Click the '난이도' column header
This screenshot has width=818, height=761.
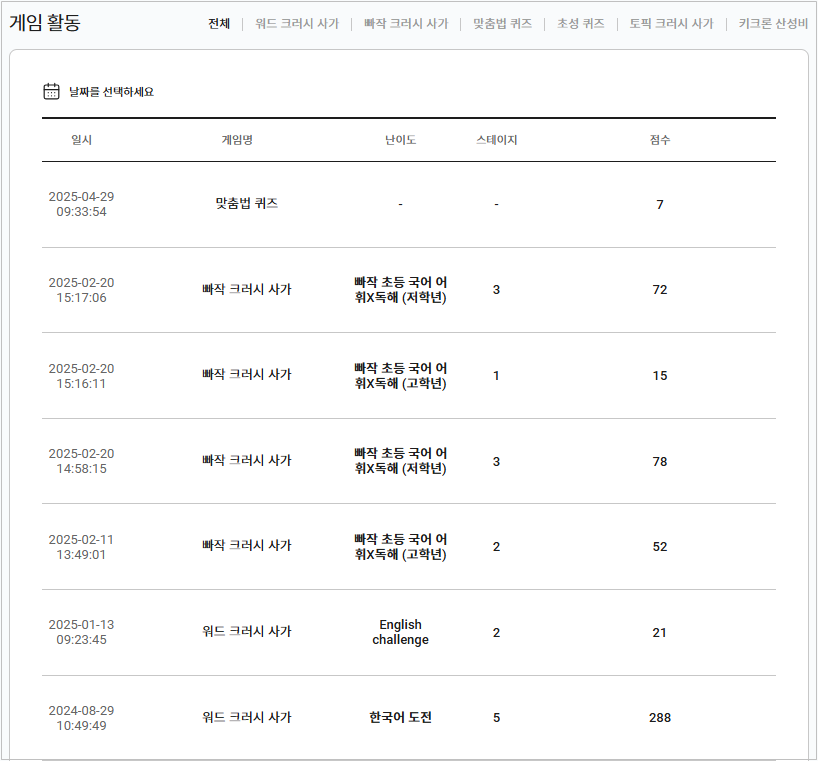pyautogui.click(x=400, y=140)
